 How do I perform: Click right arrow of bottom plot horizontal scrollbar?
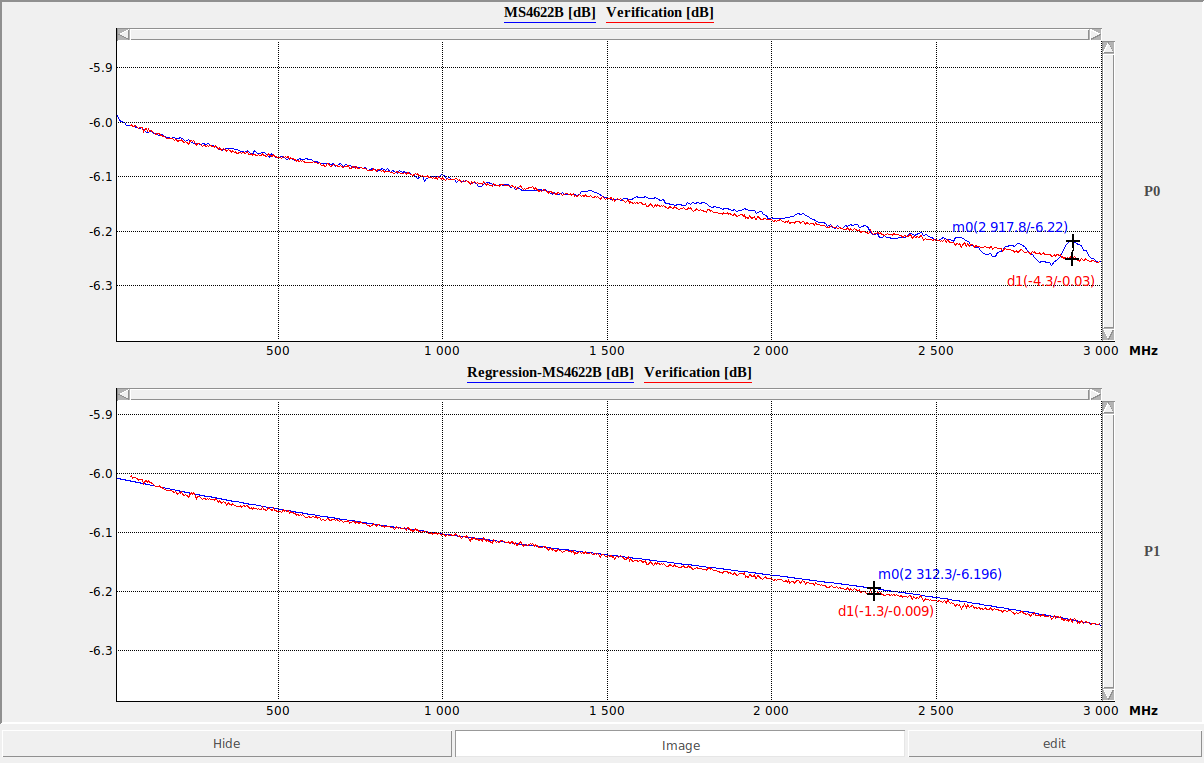pyautogui.click(x=1095, y=393)
